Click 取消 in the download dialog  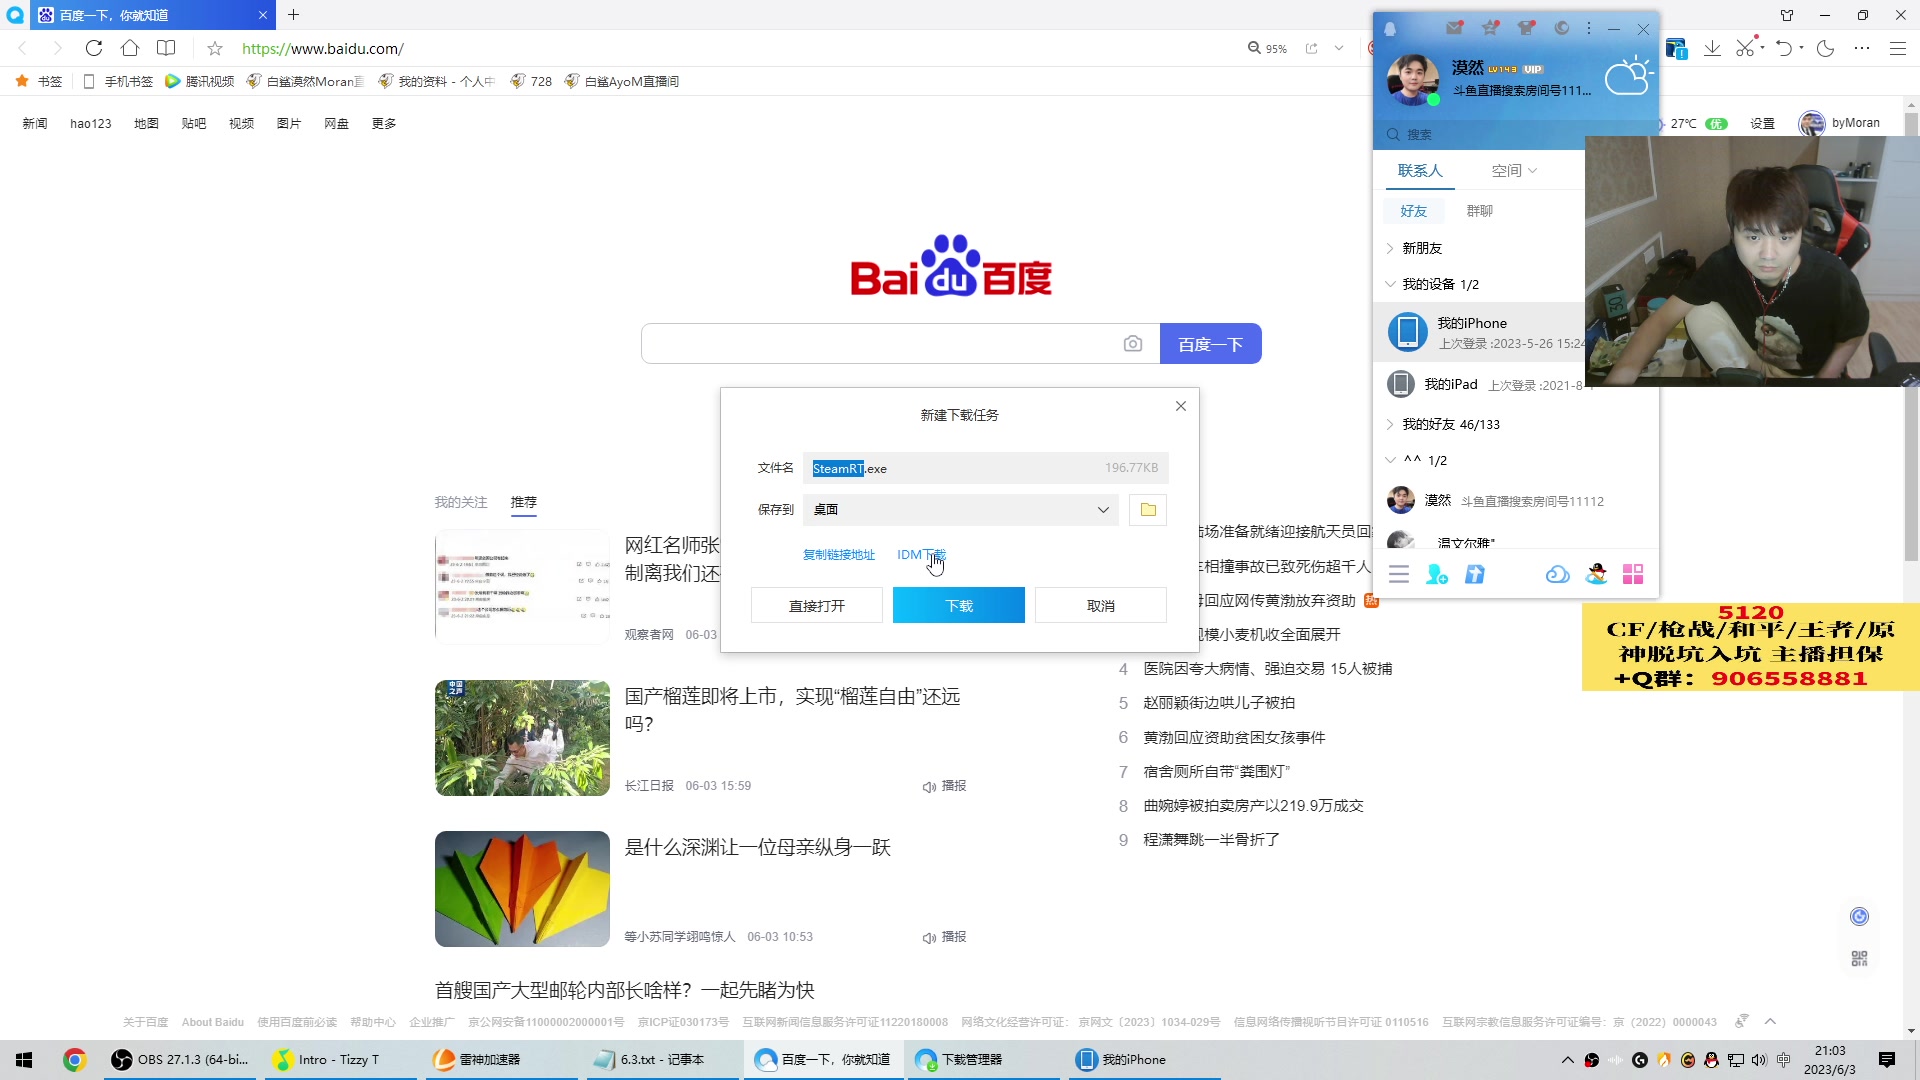coord(1100,605)
